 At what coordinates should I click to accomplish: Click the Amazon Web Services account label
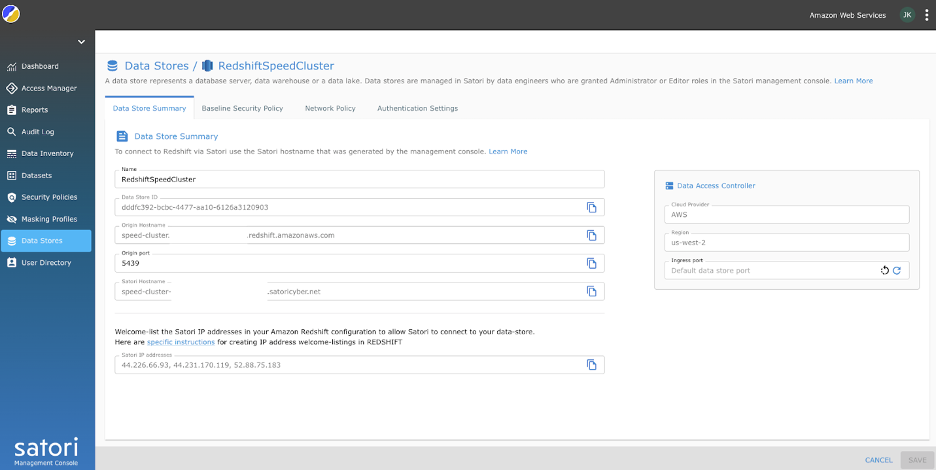click(x=847, y=16)
